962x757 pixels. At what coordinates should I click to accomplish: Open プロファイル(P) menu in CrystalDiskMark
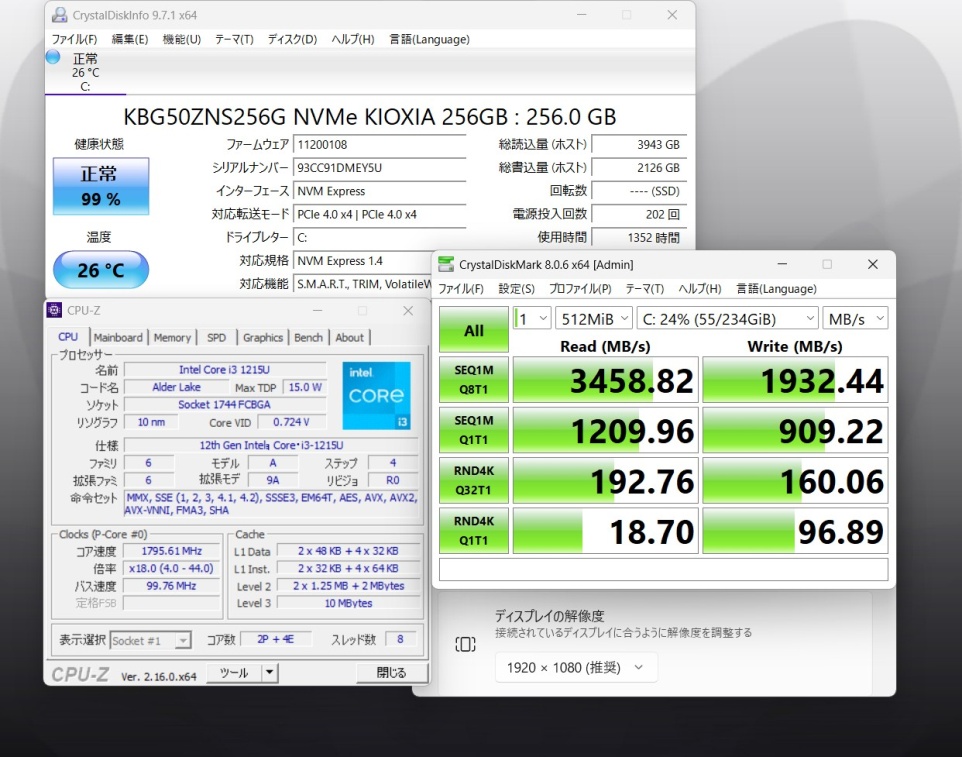click(580, 289)
